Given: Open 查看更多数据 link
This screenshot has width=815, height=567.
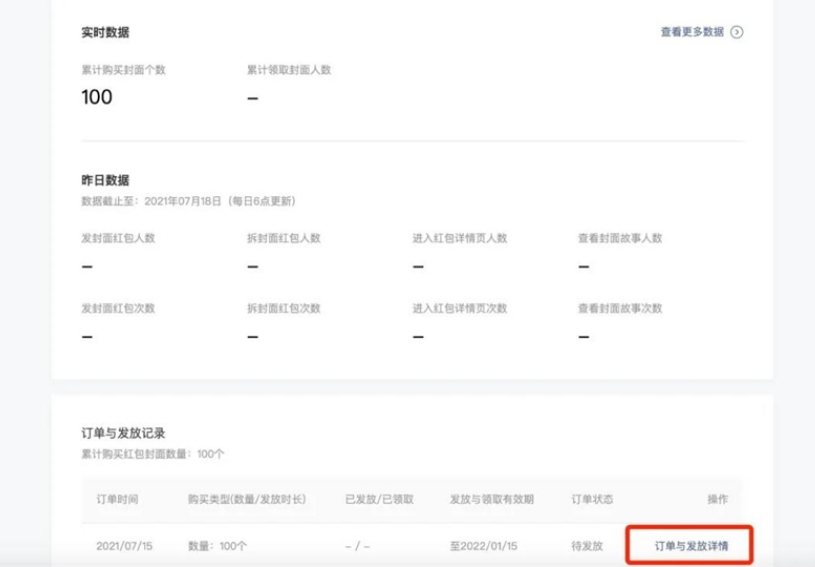Looking at the screenshot, I should (692, 32).
